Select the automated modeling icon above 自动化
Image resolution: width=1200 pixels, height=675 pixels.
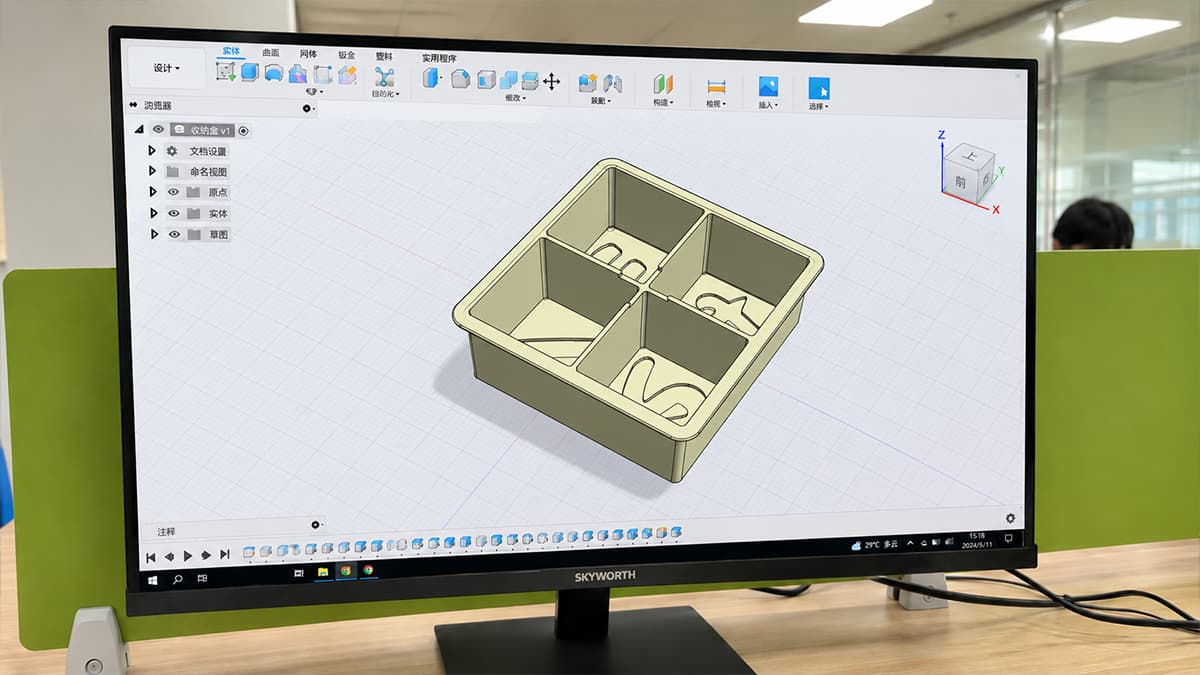point(384,77)
